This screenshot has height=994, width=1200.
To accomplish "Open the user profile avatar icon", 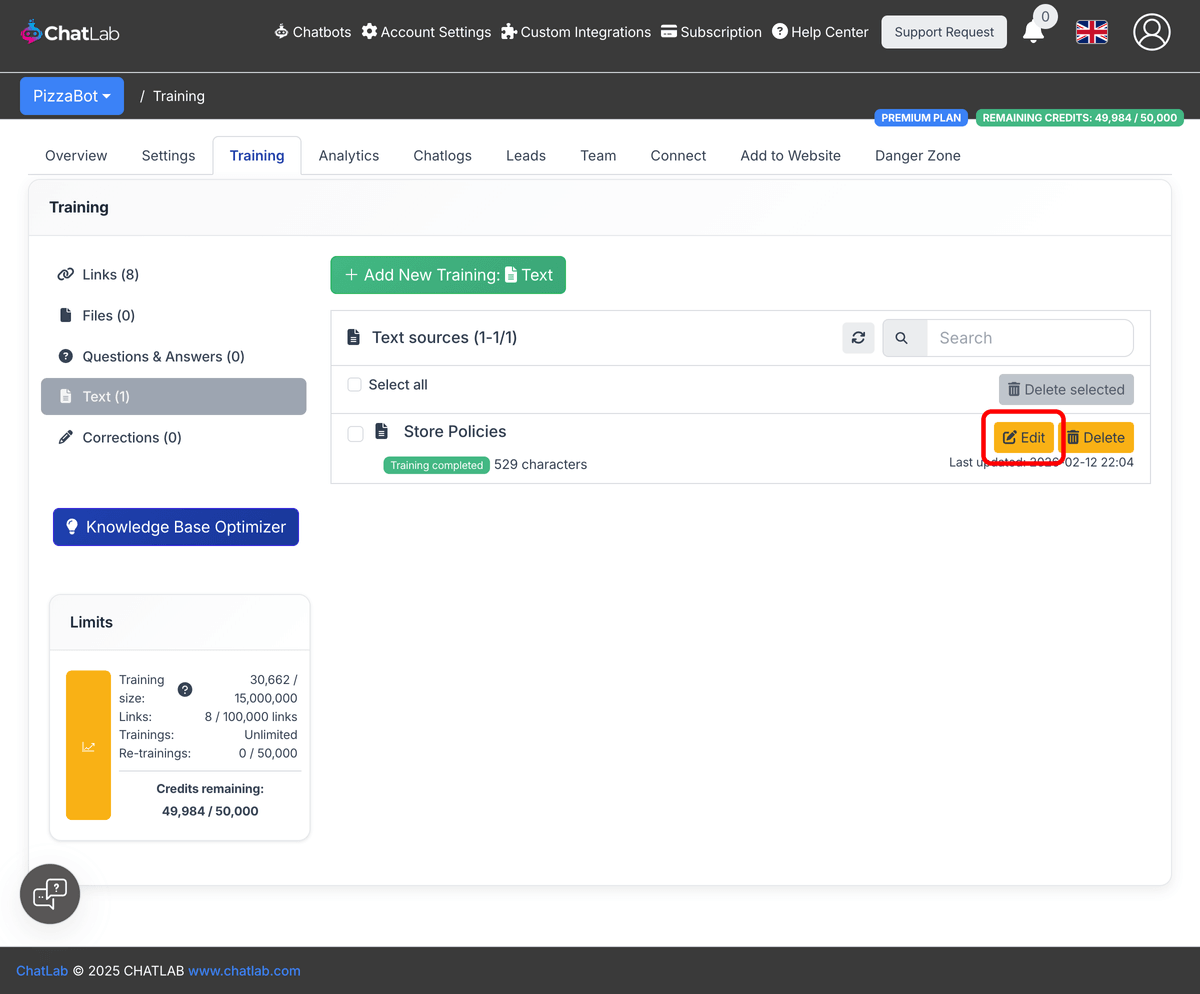I will pyautogui.click(x=1151, y=32).
